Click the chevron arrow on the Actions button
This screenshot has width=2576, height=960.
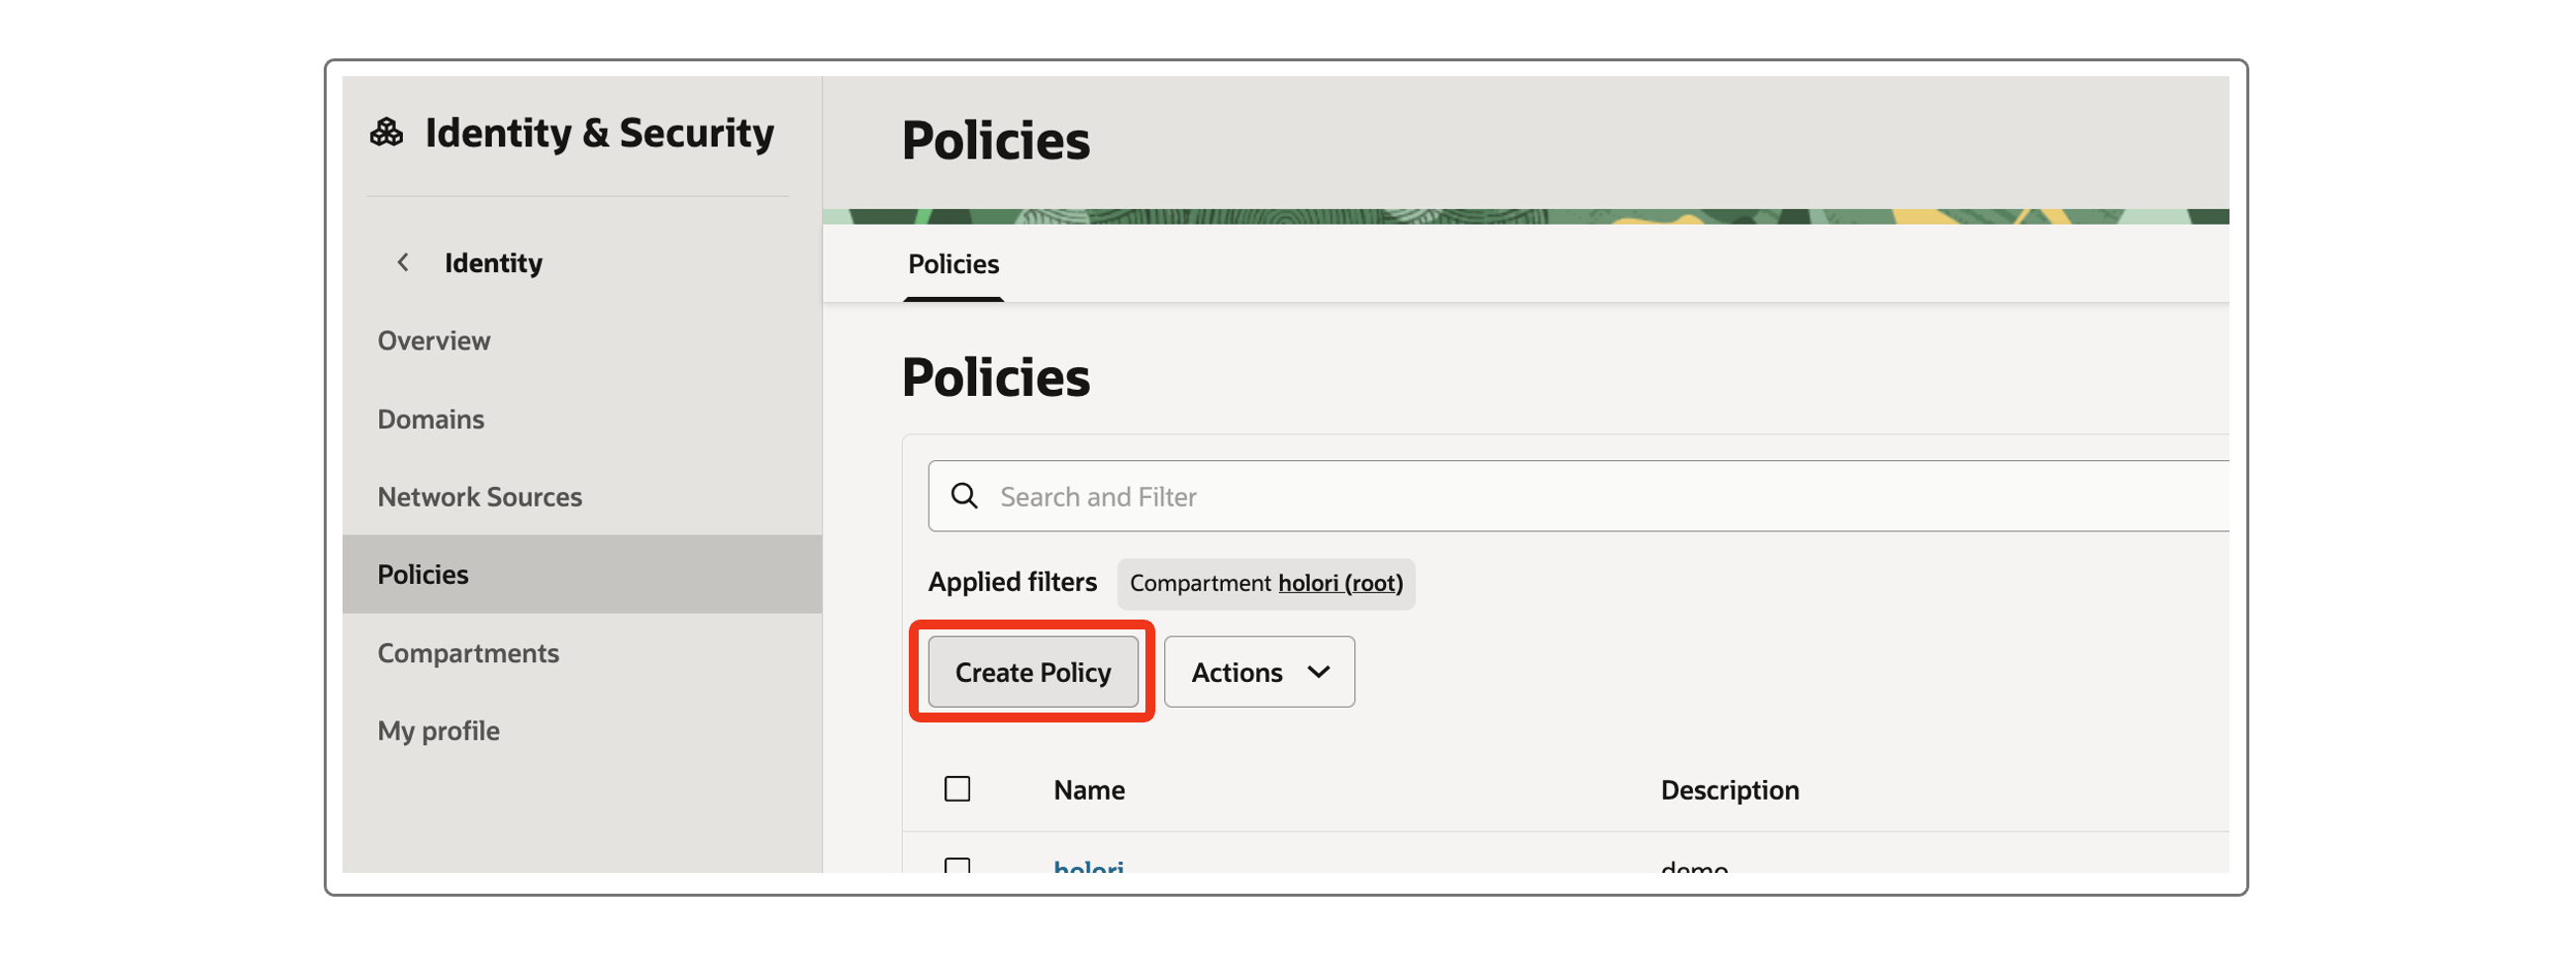[1318, 672]
